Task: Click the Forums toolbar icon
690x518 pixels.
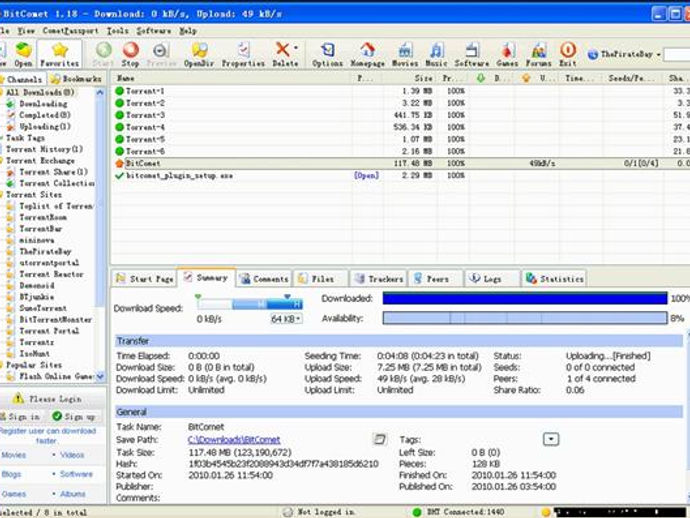Action: 539,55
